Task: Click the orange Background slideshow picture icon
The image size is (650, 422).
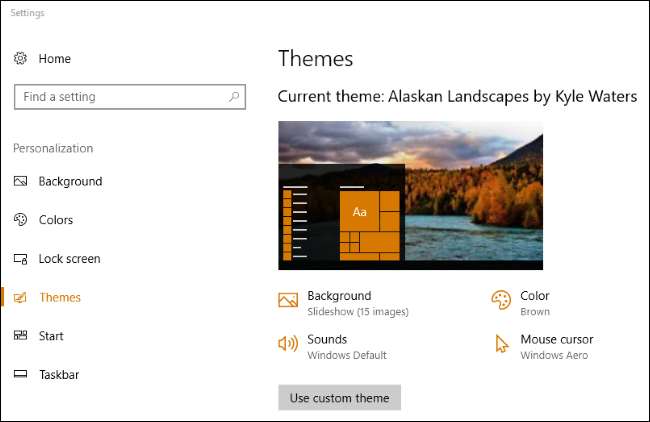Action: [x=288, y=300]
